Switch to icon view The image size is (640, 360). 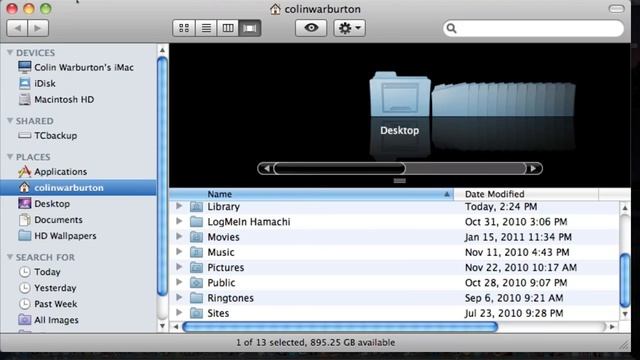pos(184,28)
